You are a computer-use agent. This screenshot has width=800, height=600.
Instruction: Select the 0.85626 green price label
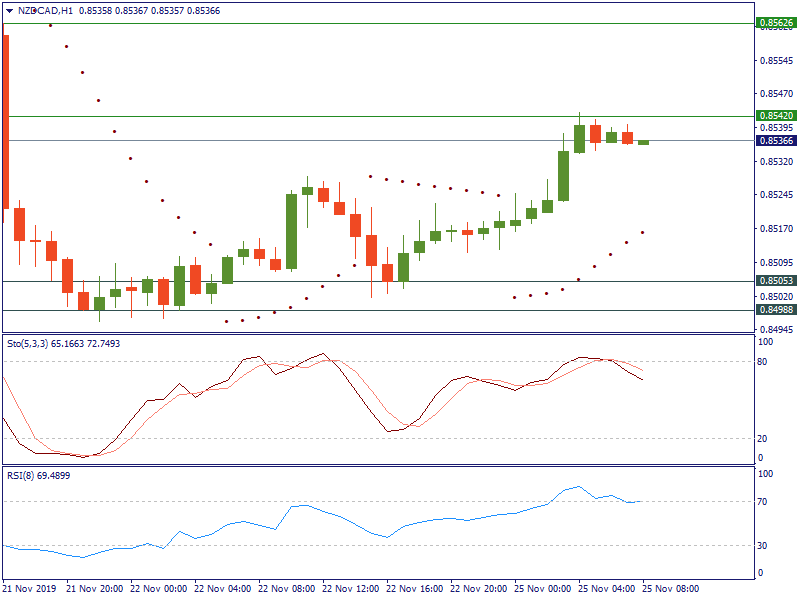point(776,22)
